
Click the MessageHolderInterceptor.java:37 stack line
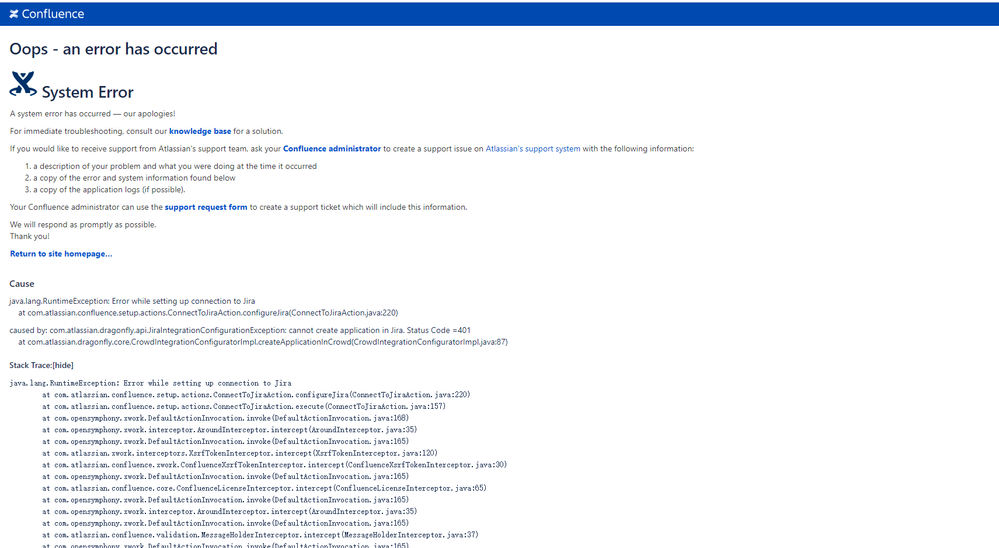click(x=260, y=535)
